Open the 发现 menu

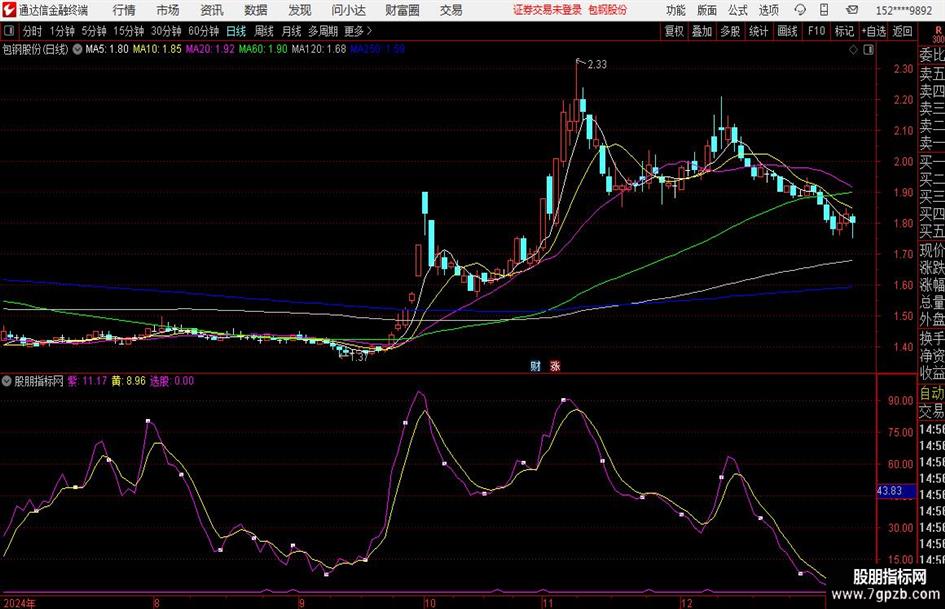point(300,10)
